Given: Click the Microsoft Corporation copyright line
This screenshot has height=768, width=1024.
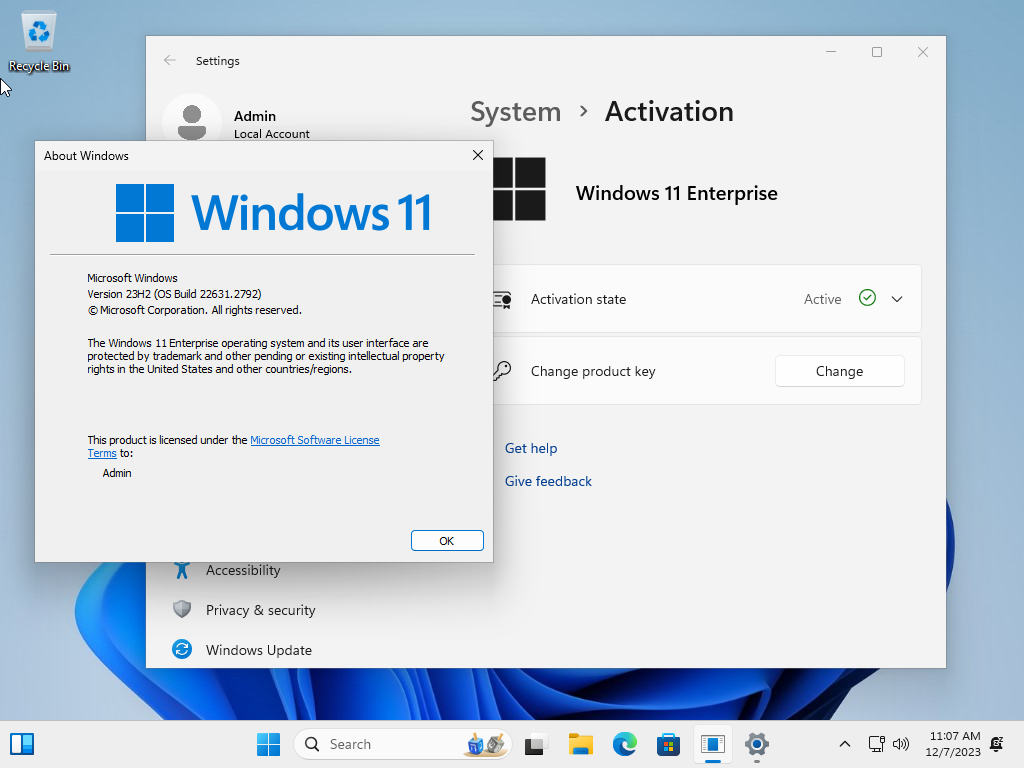Looking at the screenshot, I should pyautogui.click(x=195, y=310).
